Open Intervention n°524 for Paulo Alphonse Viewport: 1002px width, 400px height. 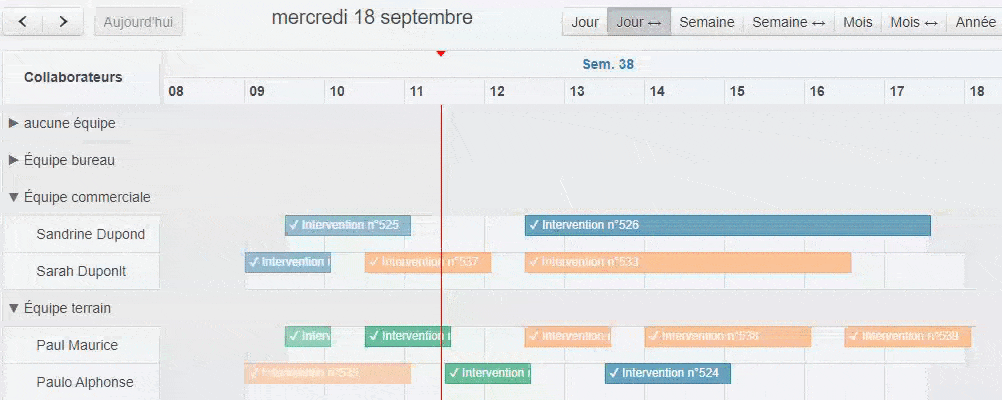pyautogui.click(x=668, y=374)
